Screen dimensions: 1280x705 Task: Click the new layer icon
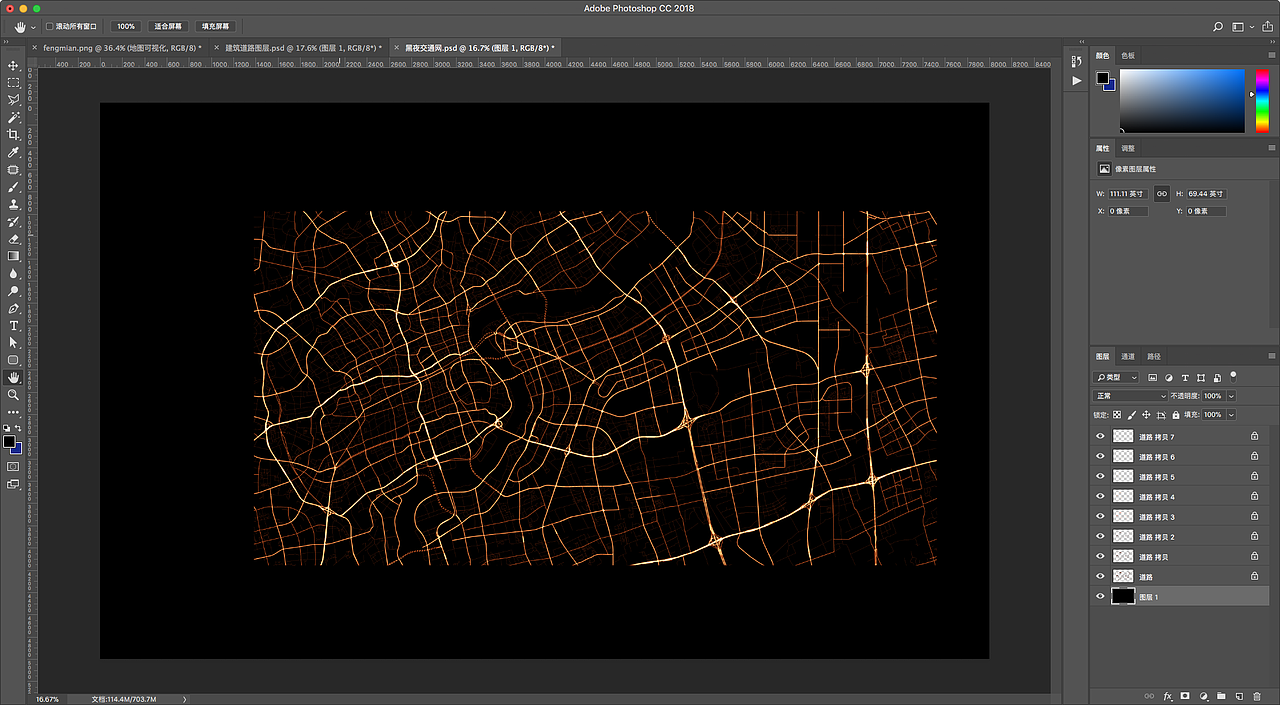point(1239,696)
